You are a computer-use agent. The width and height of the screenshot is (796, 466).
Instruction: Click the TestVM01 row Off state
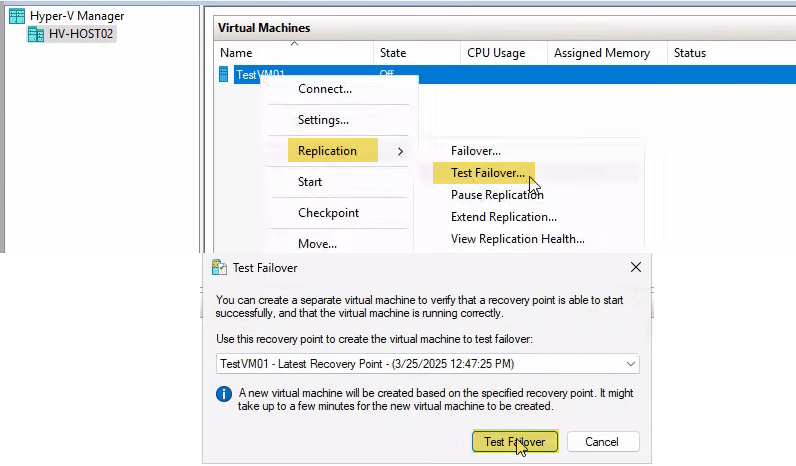(386, 73)
